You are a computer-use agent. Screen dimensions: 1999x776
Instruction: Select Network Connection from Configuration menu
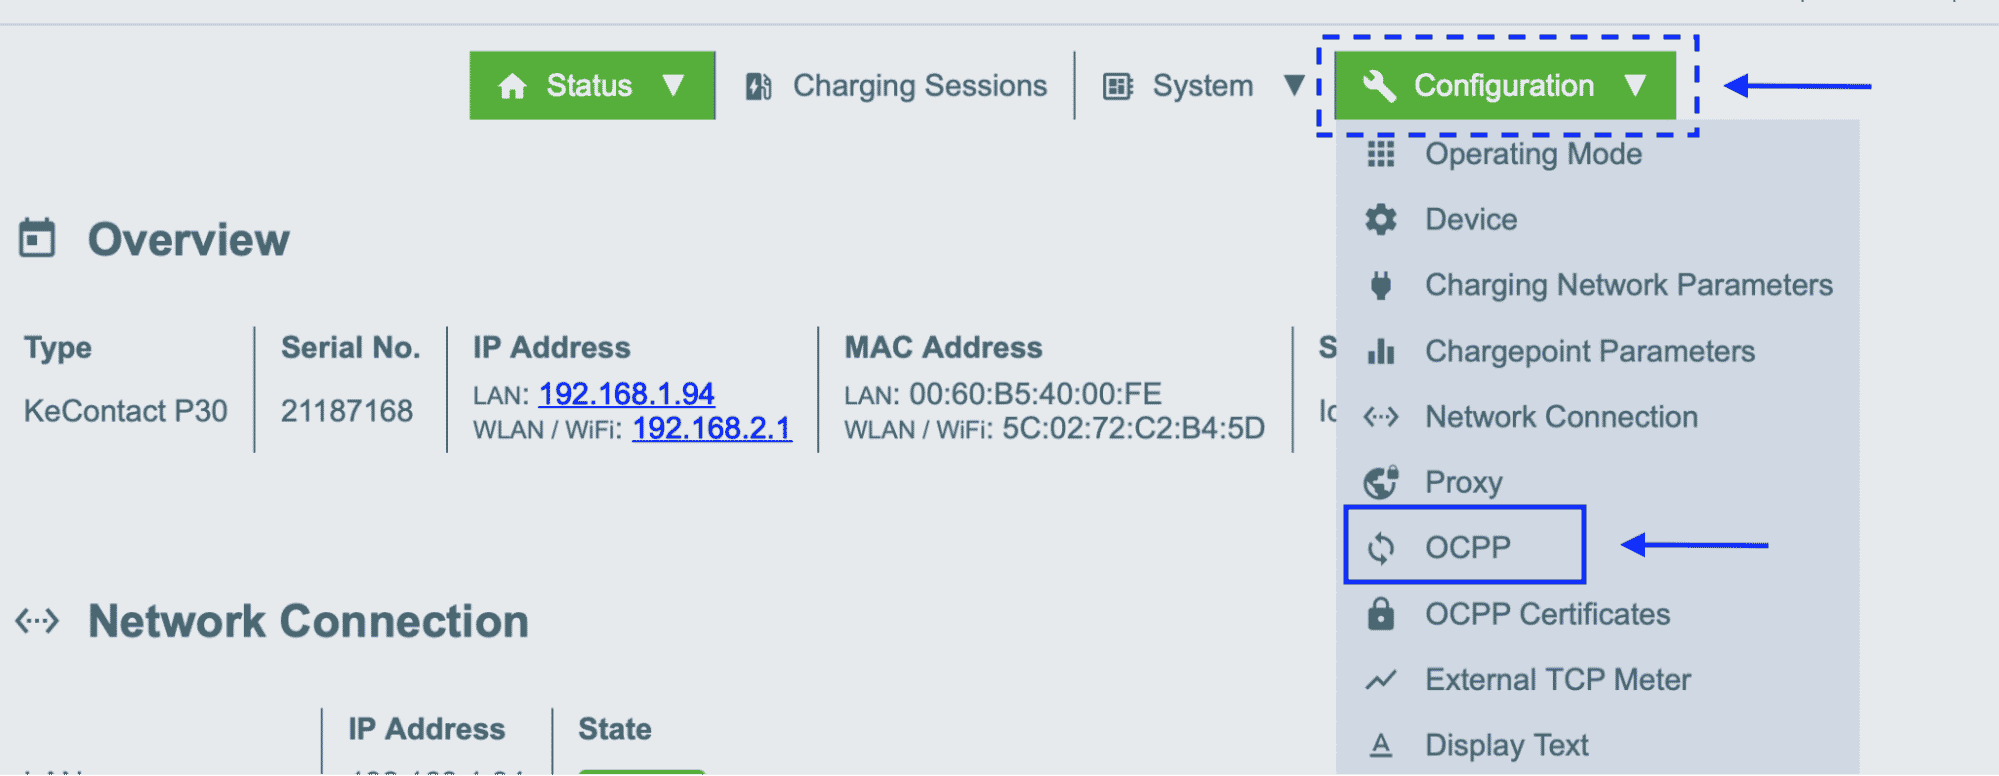coord(1561,416)
